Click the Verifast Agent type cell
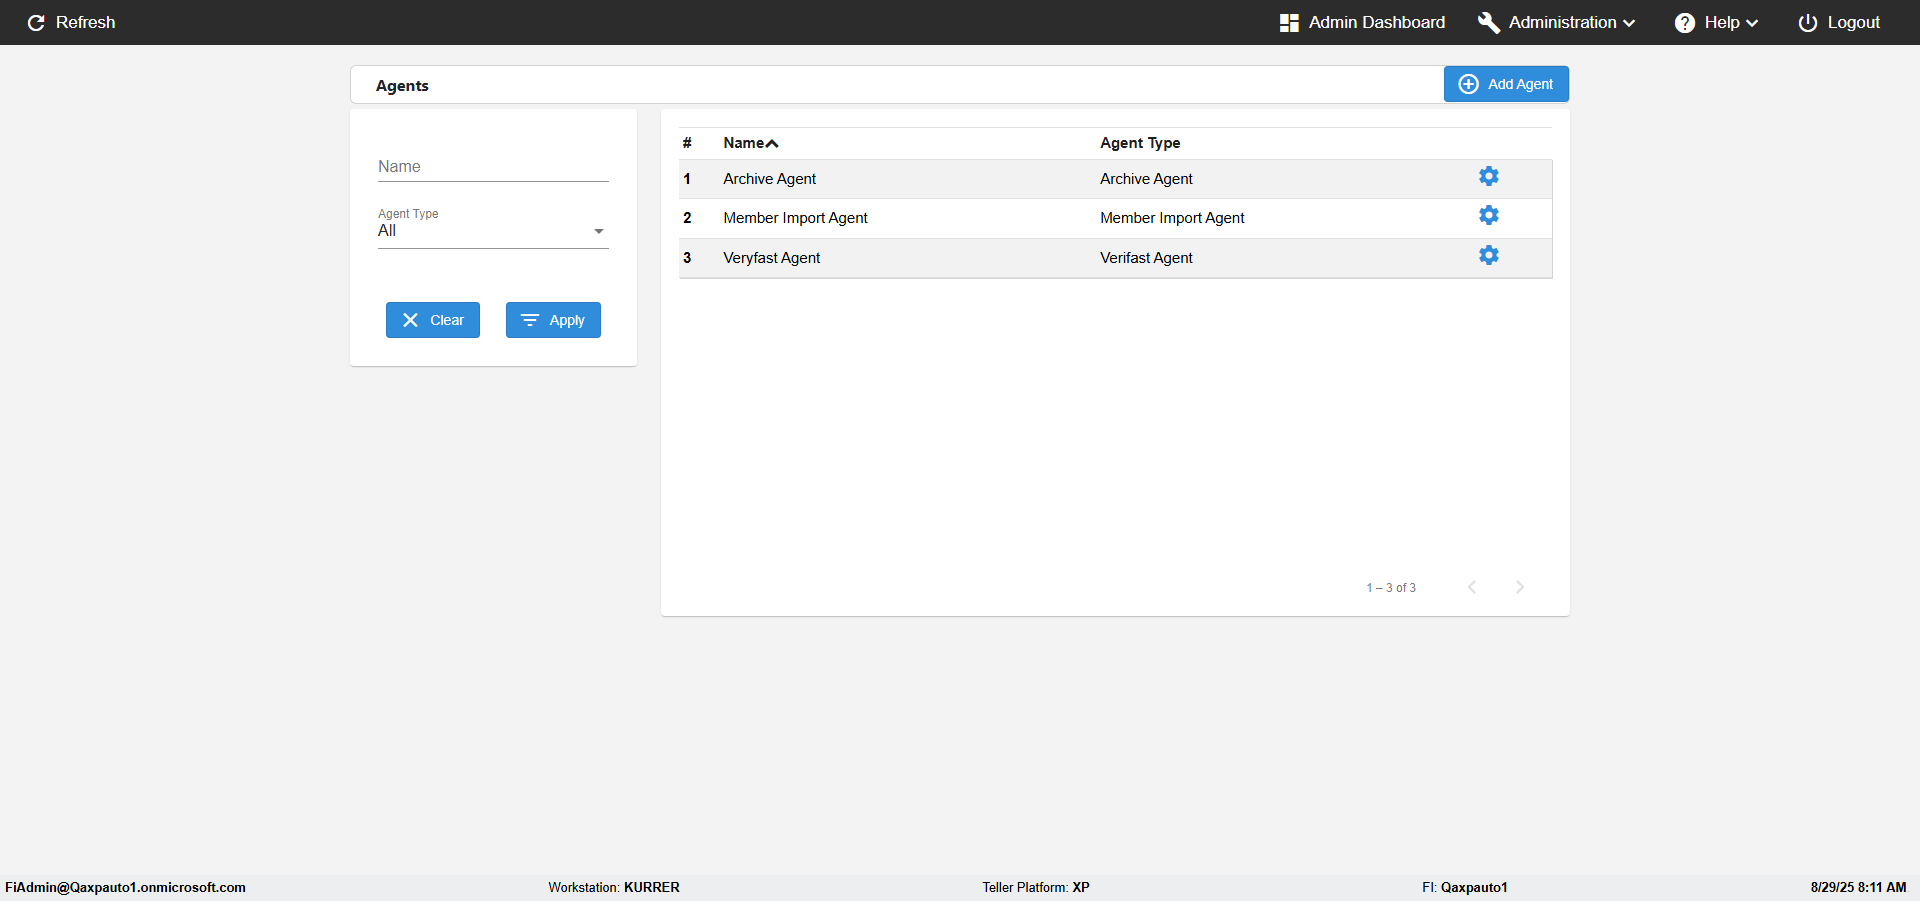The height and width of the screenshot is (901, 1920). tap(1146, 258)
